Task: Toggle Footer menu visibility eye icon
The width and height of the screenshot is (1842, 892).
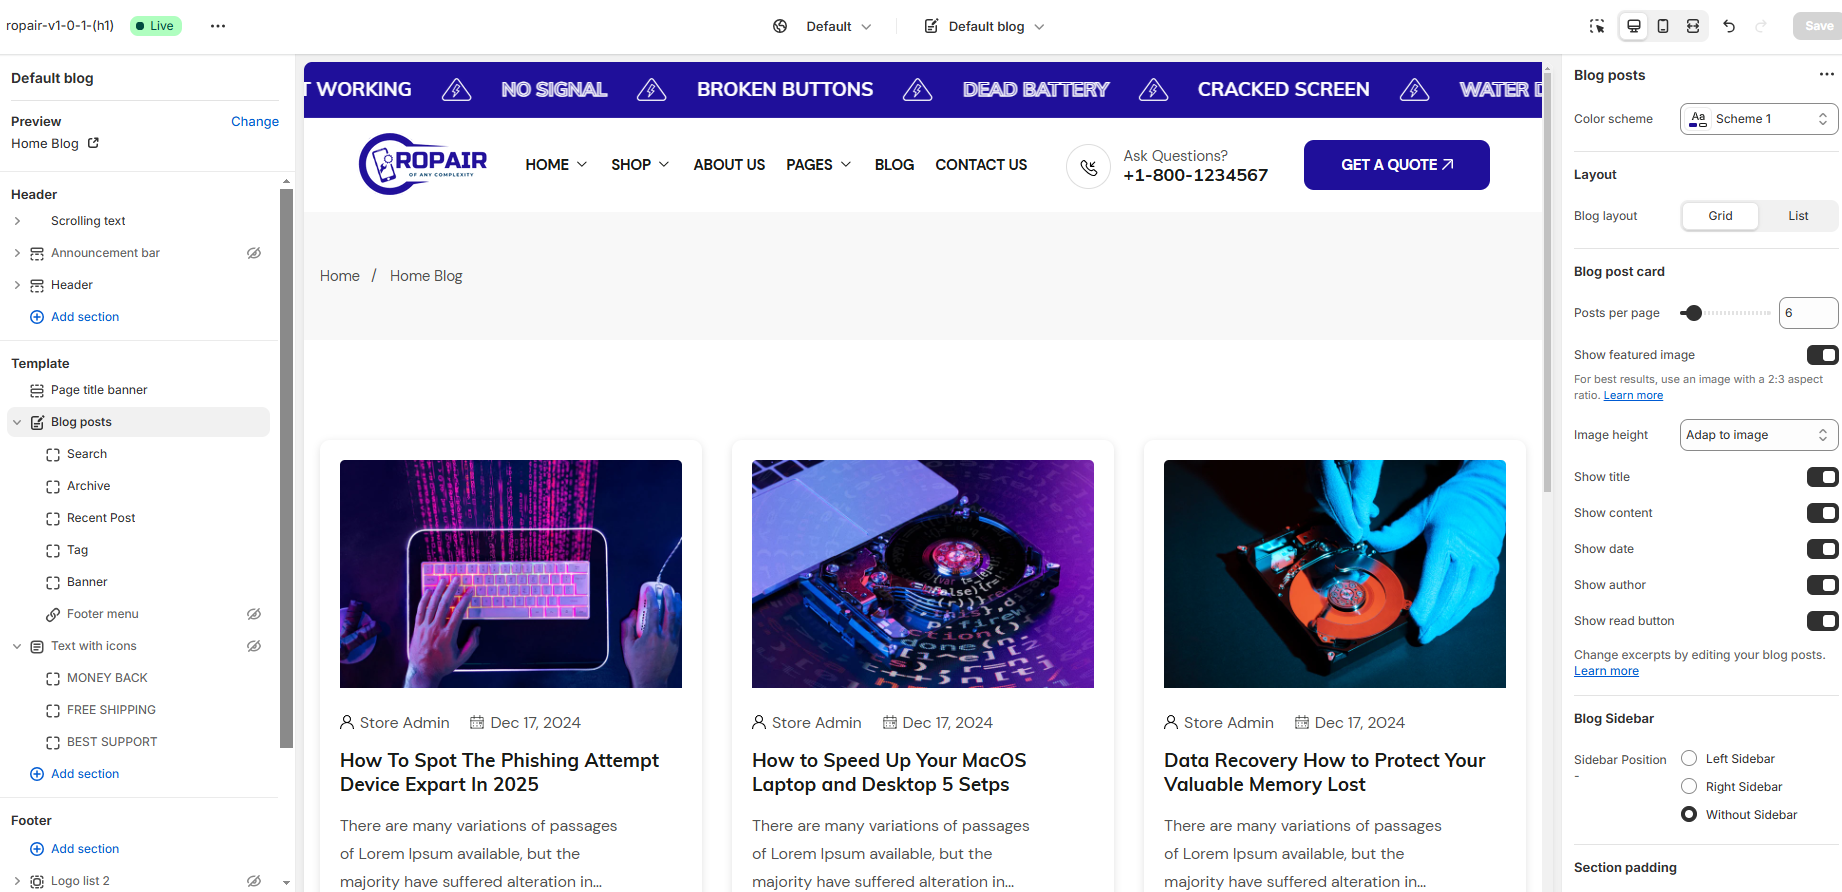Action: coord(254,614)
